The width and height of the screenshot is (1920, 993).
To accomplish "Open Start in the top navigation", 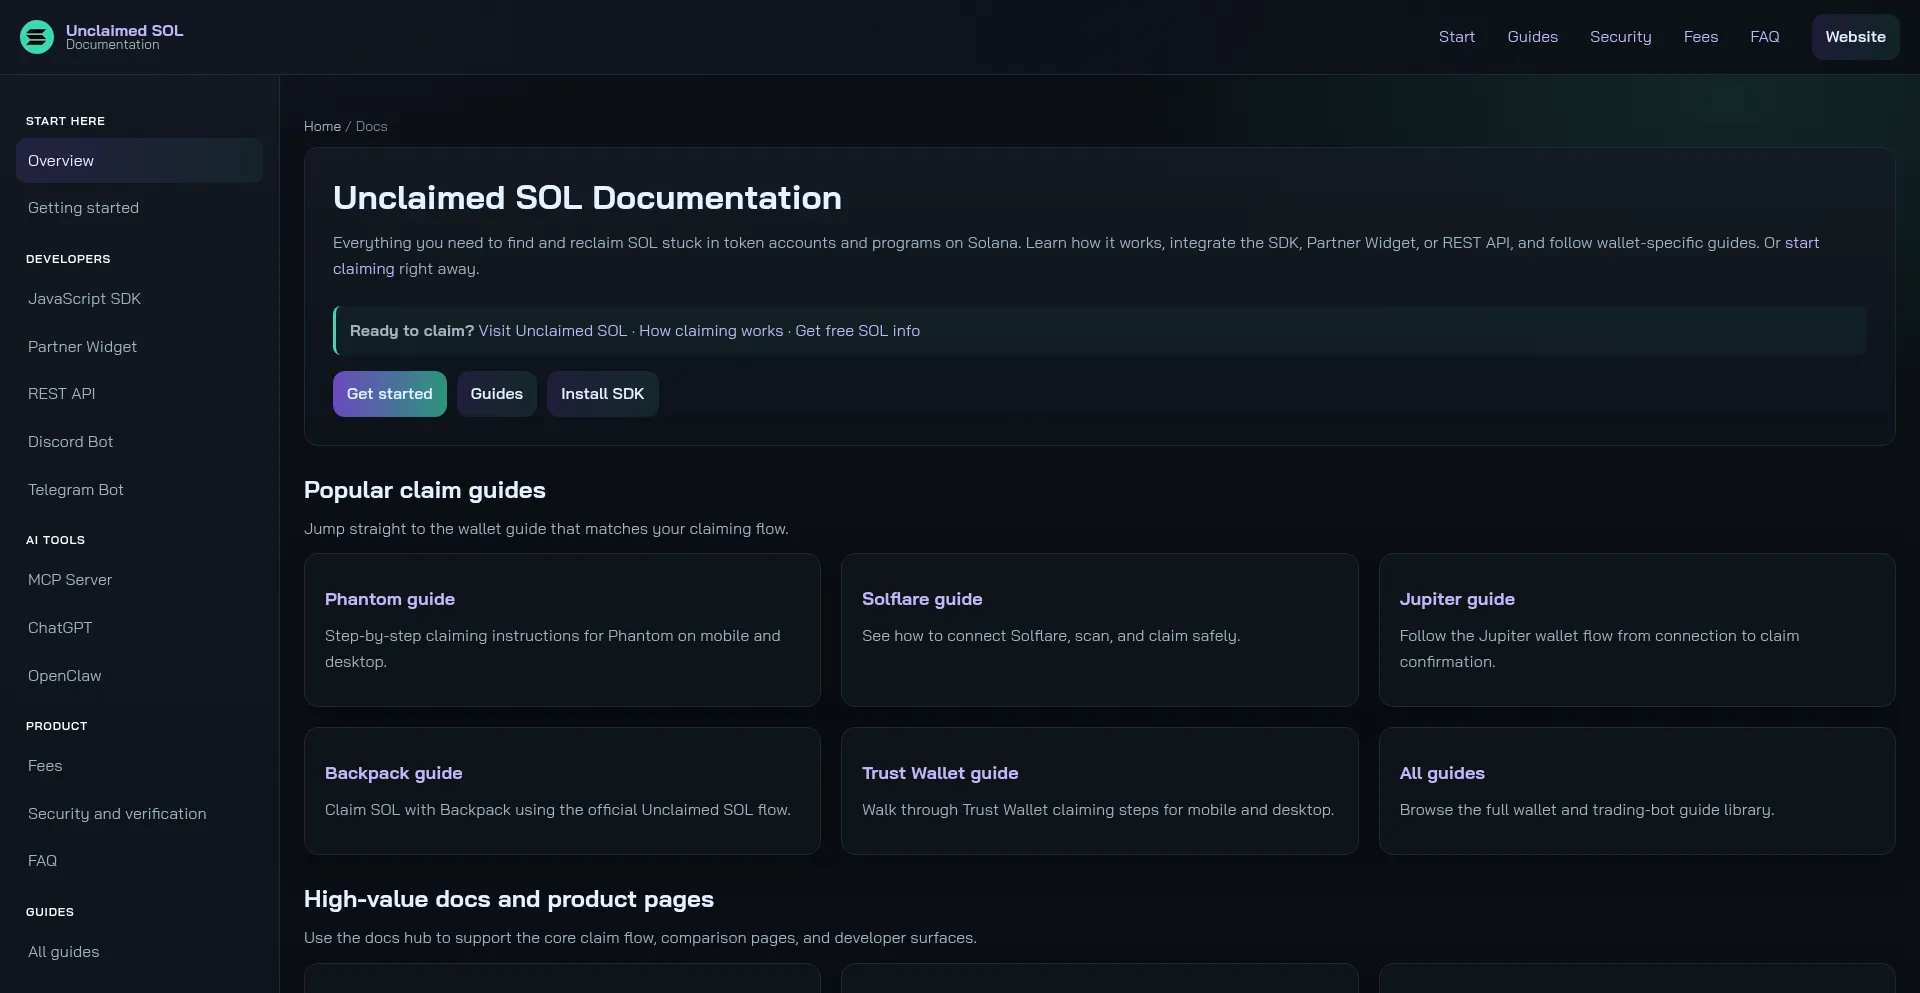I will tap(1456, 37).
